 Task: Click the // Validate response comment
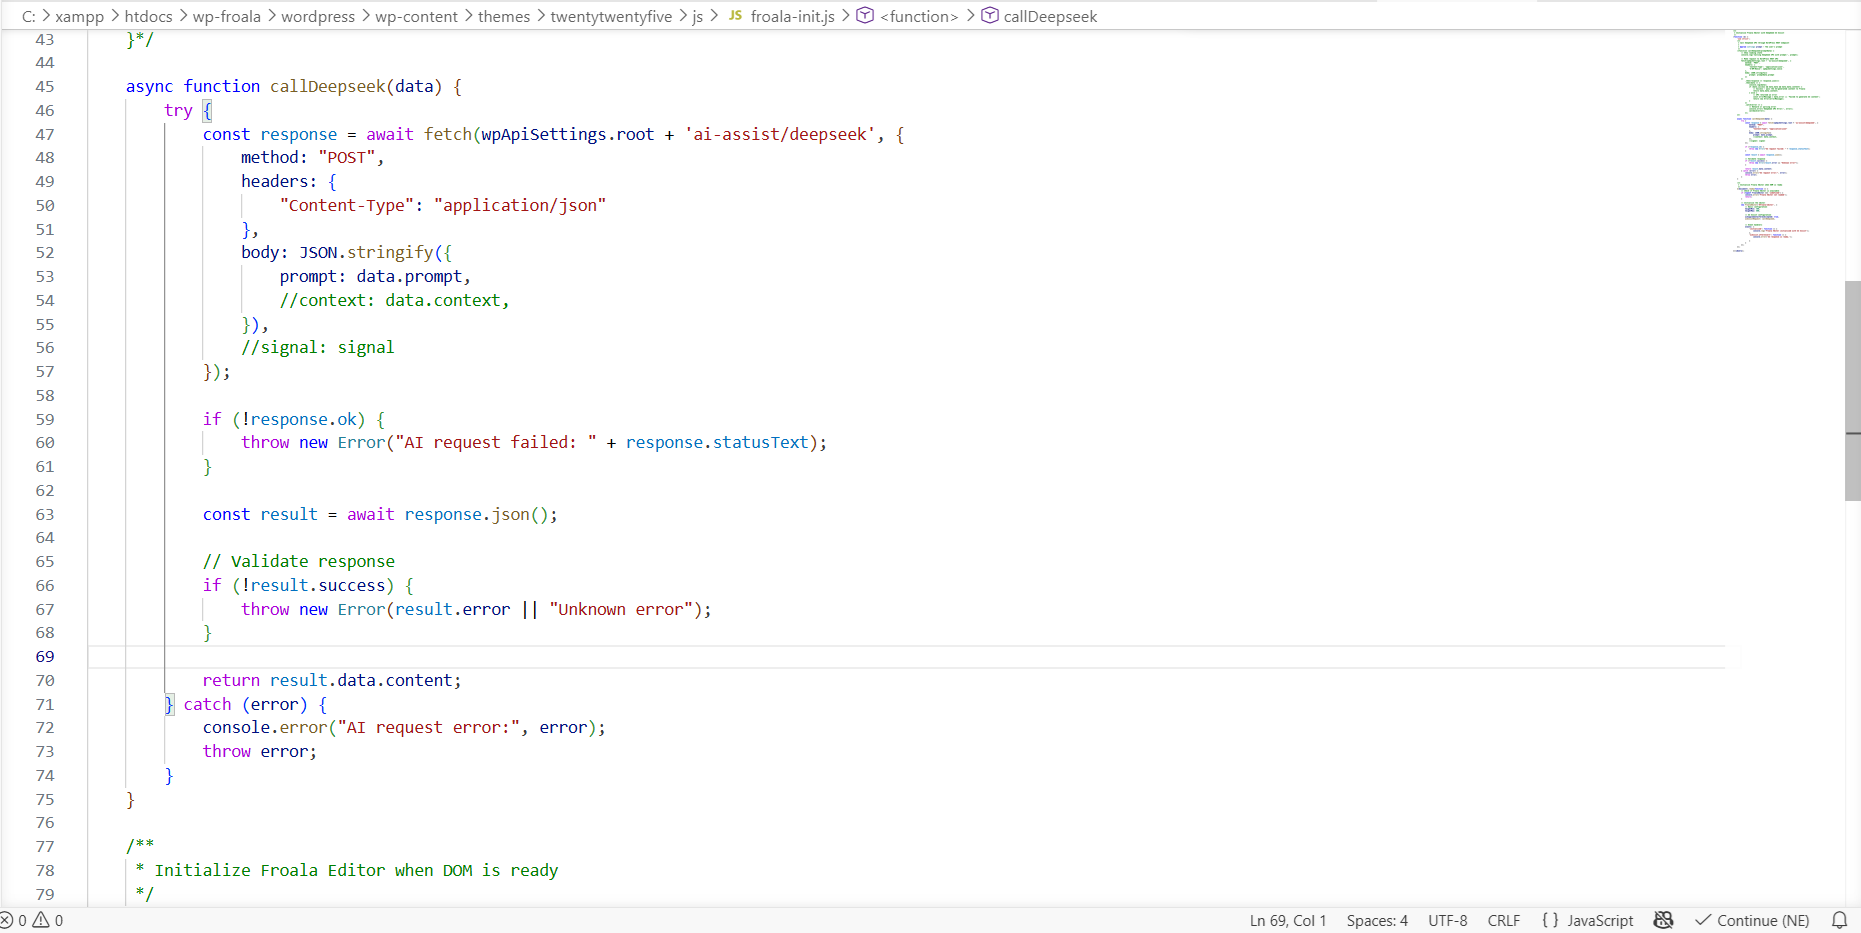[299, 561]
